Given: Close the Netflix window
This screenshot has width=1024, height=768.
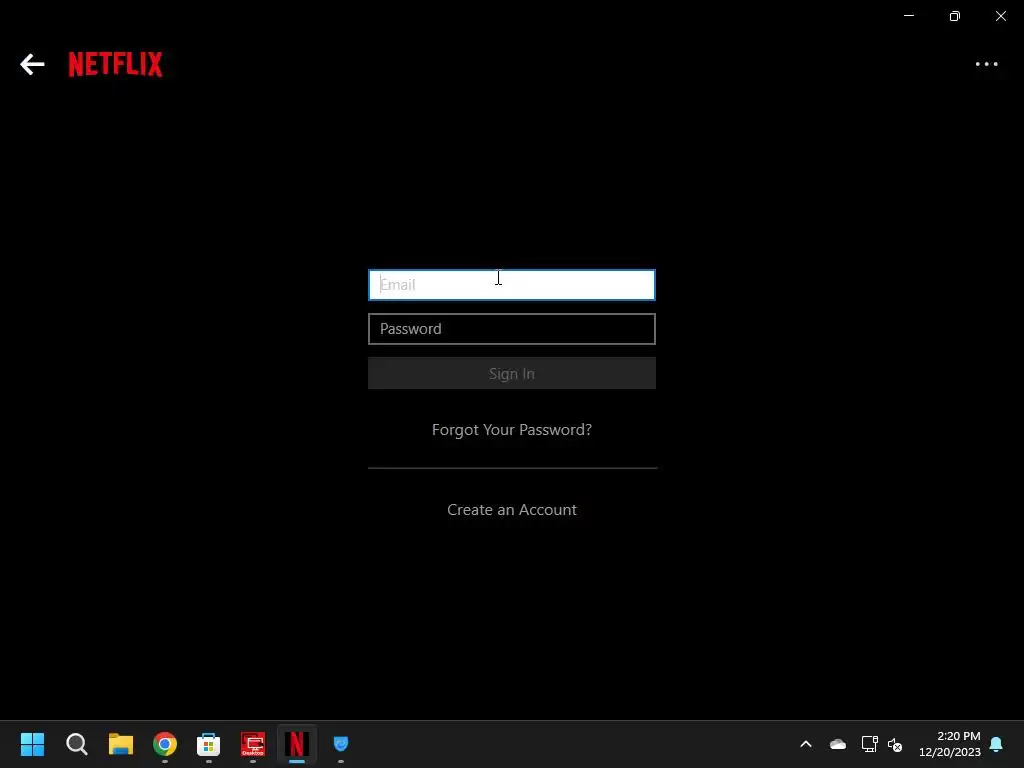Looking at the screenshot, I should tap(1000, 16).
